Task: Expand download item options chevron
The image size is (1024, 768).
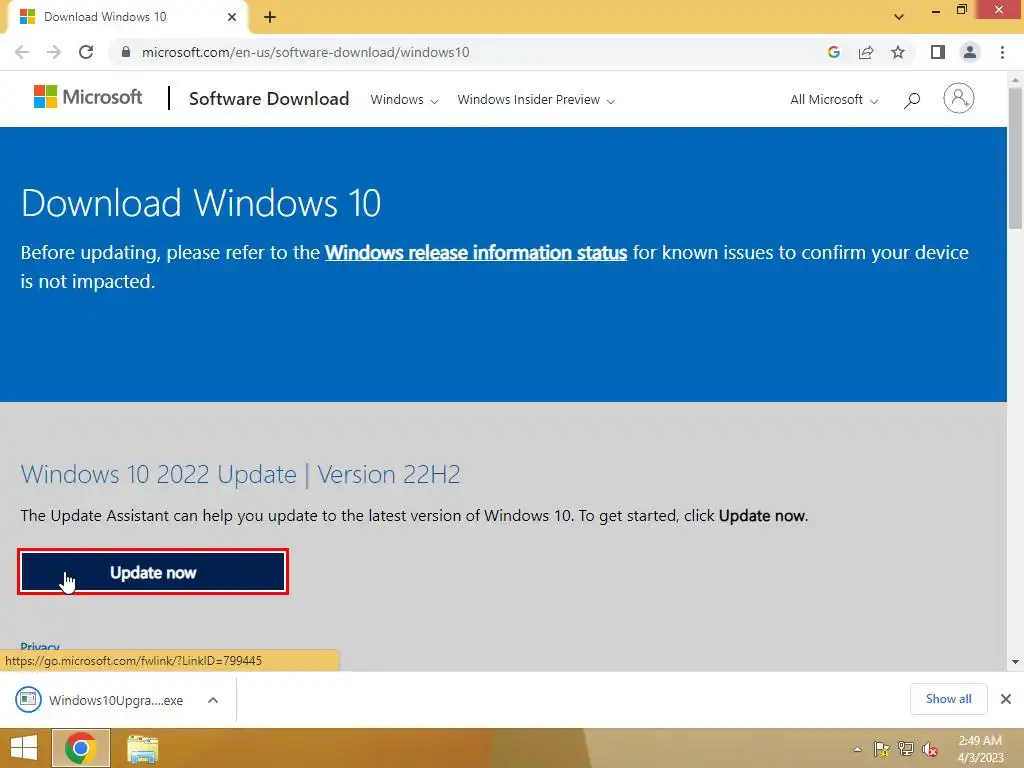Action: [x=213, y=700]
